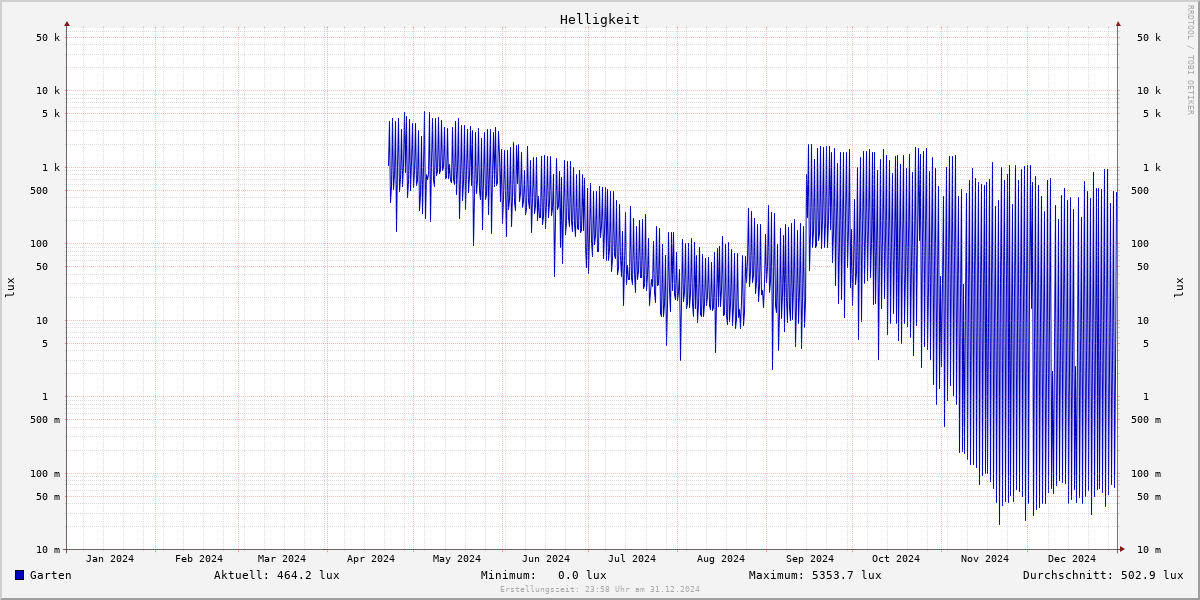The width and height of the screenshot is (1200, 600).
Task: Click the Aug 2024 x-axis label
Action: coord(721,559)
